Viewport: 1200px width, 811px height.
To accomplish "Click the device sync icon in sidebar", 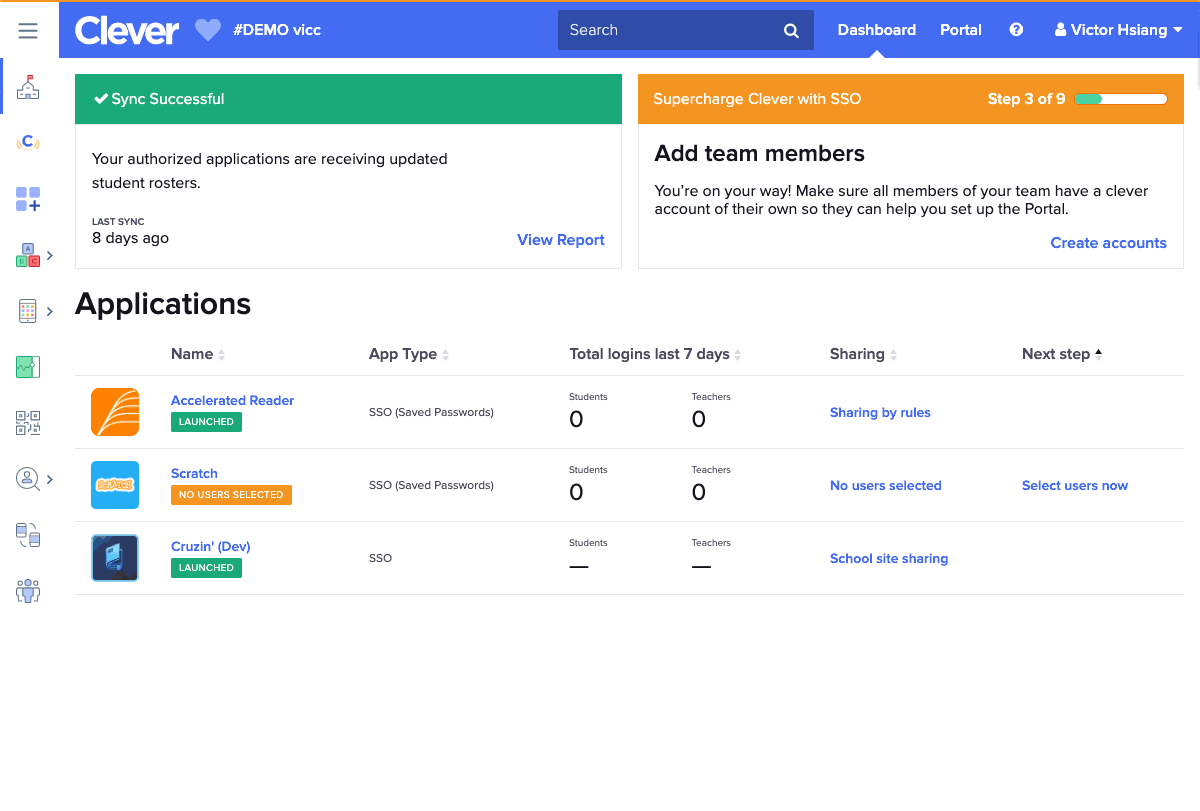I will (28, 535).
